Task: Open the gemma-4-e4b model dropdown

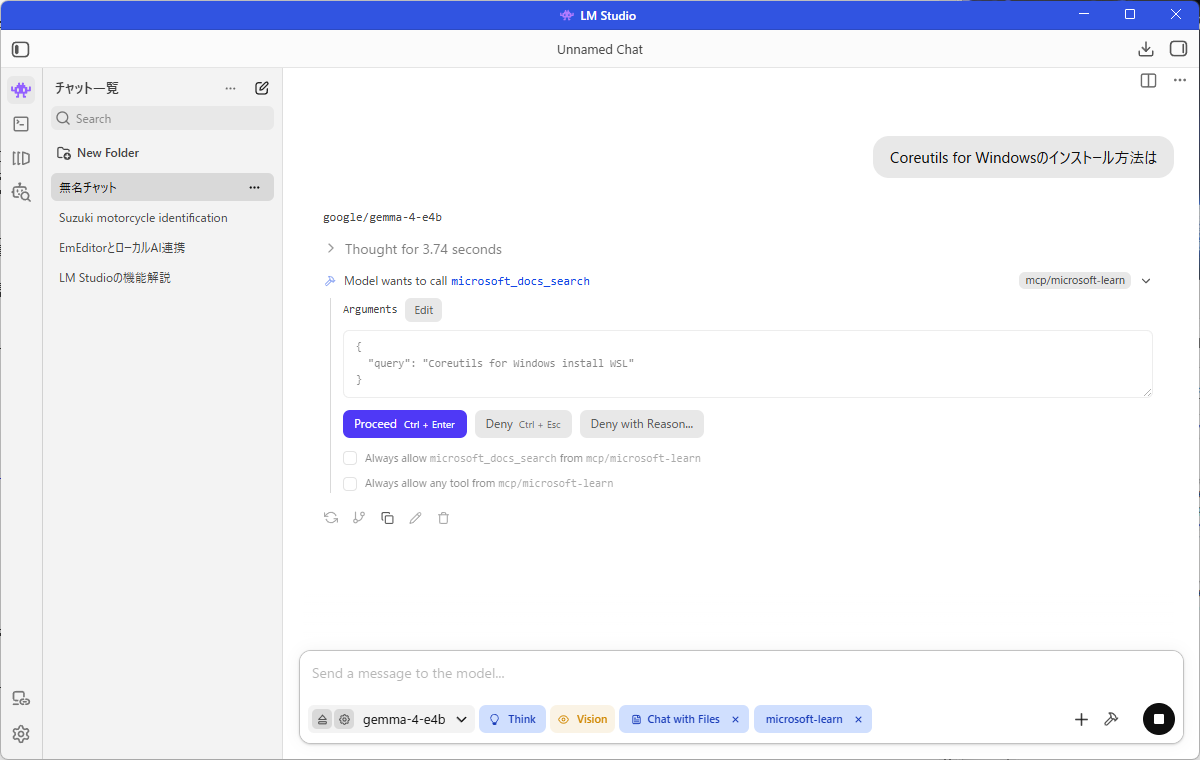Action: (415, 719)
